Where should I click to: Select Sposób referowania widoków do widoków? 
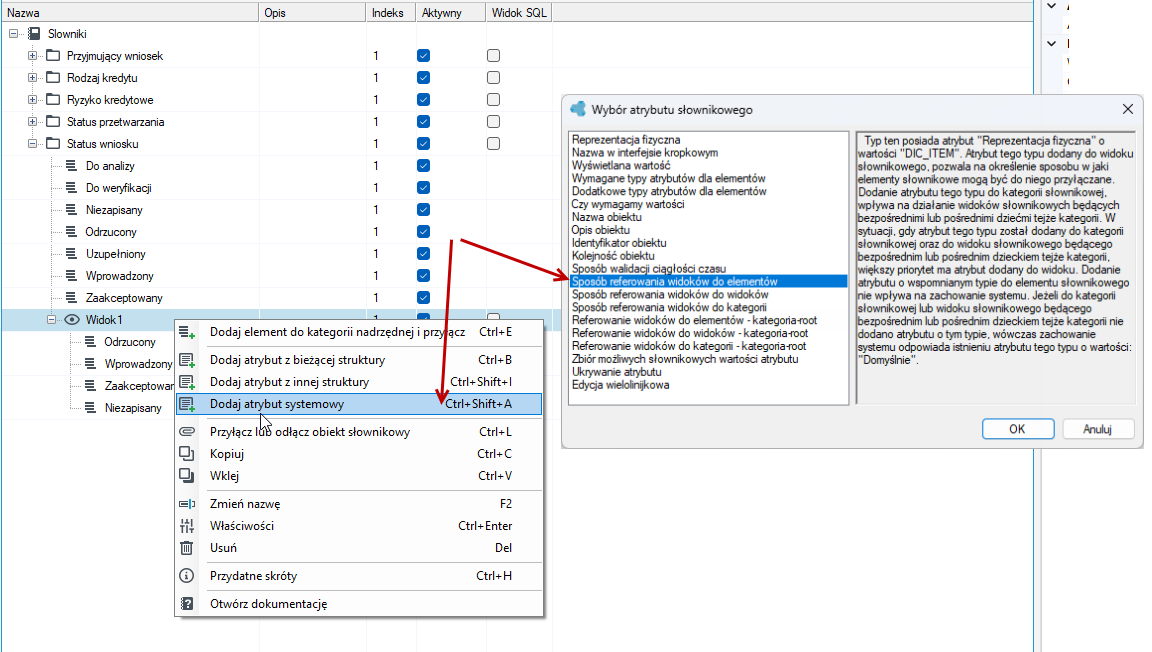[670, 295]
